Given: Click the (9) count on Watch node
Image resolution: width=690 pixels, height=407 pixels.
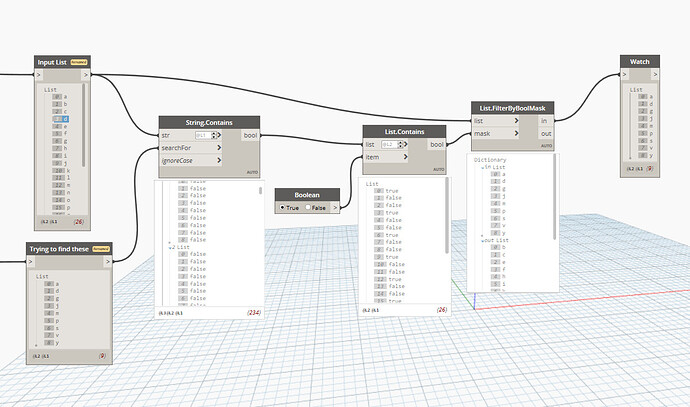Looking at the screenshot, I should (650, 169).
